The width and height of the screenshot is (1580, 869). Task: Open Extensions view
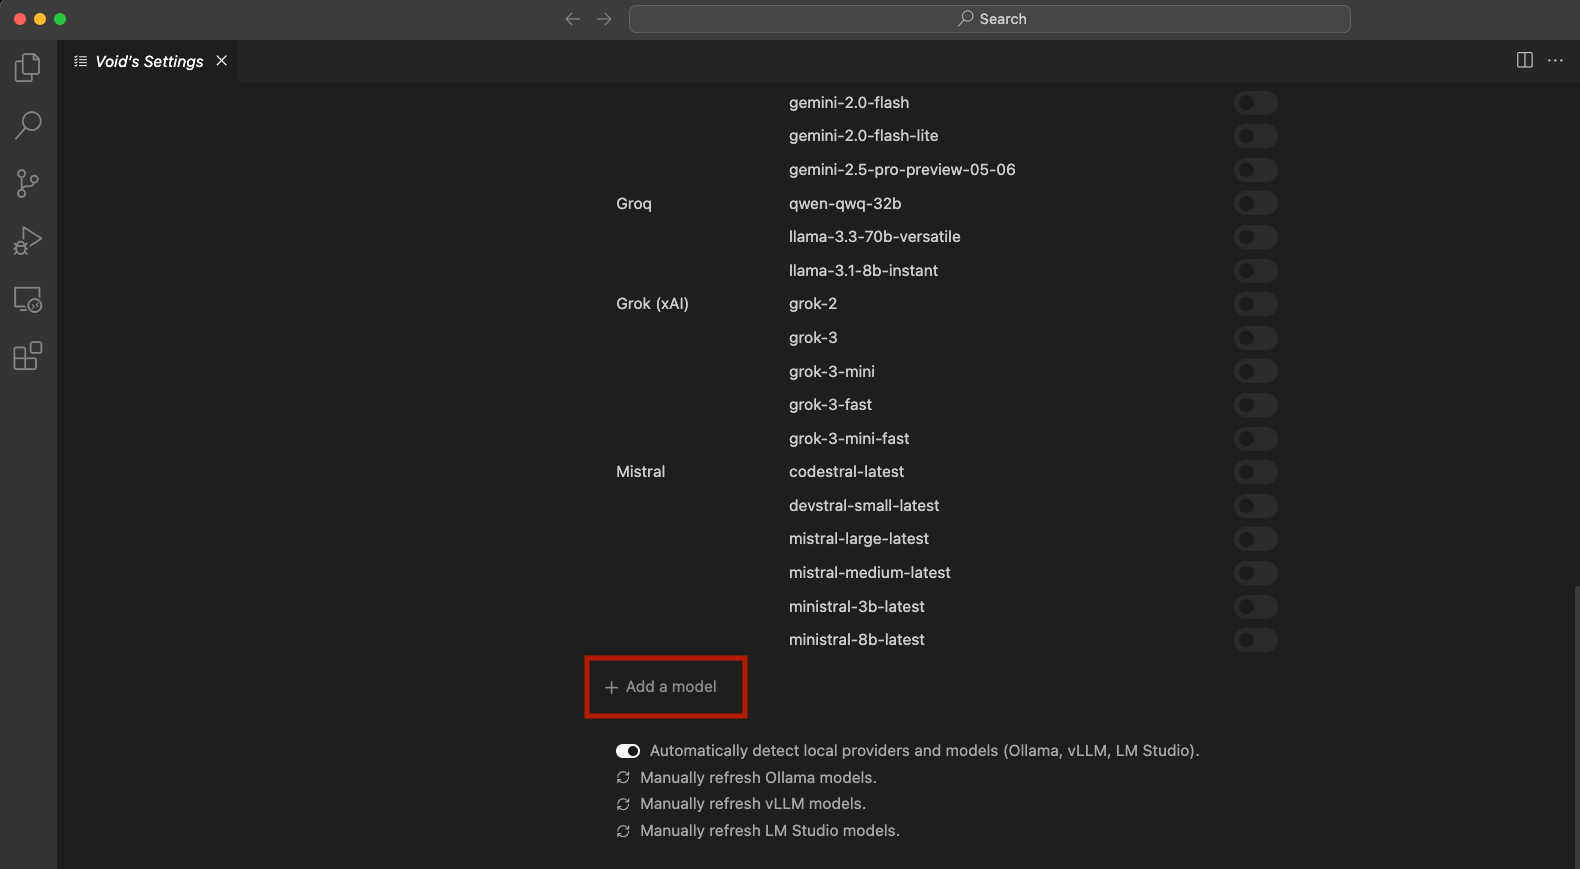(28, 356)
